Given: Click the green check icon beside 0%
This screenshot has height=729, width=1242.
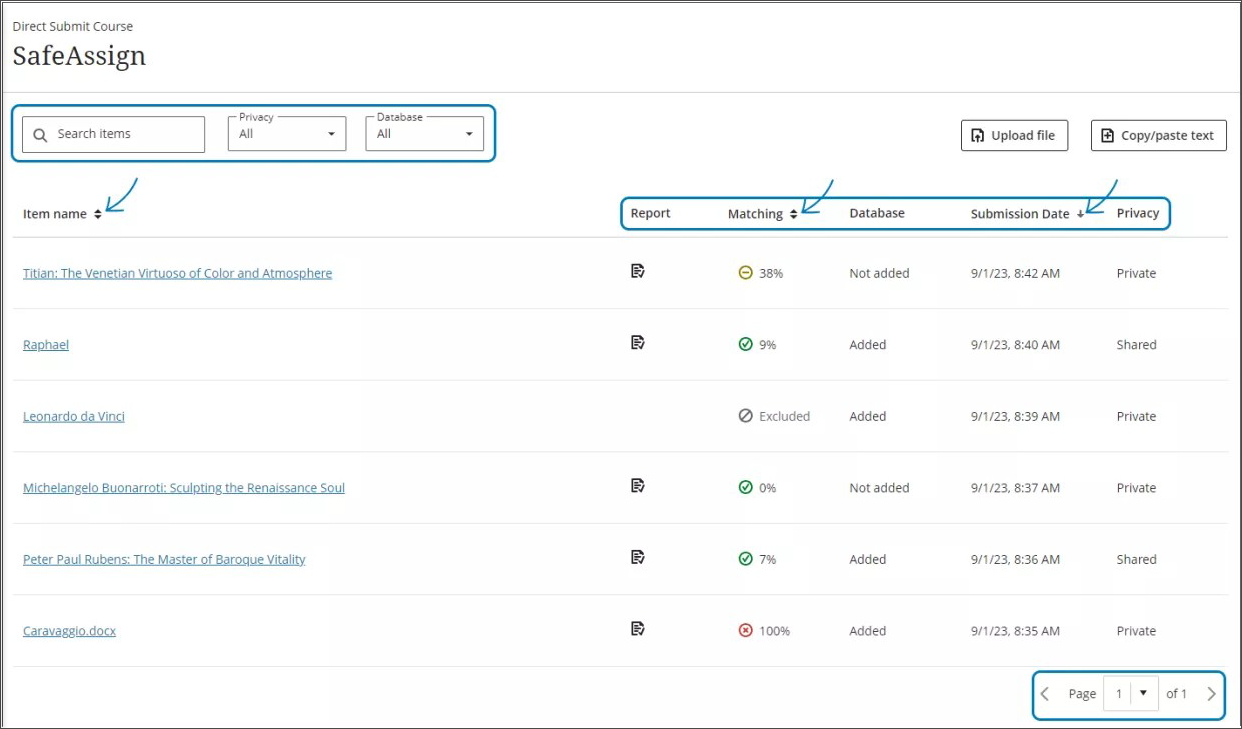Looking at the screenshot, I should 745,488.
